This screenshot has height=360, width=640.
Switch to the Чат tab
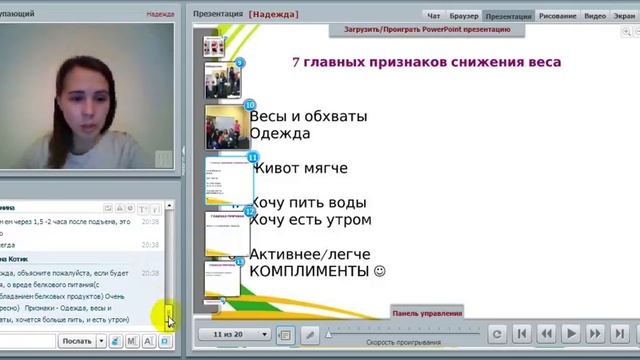click(433, 16)
